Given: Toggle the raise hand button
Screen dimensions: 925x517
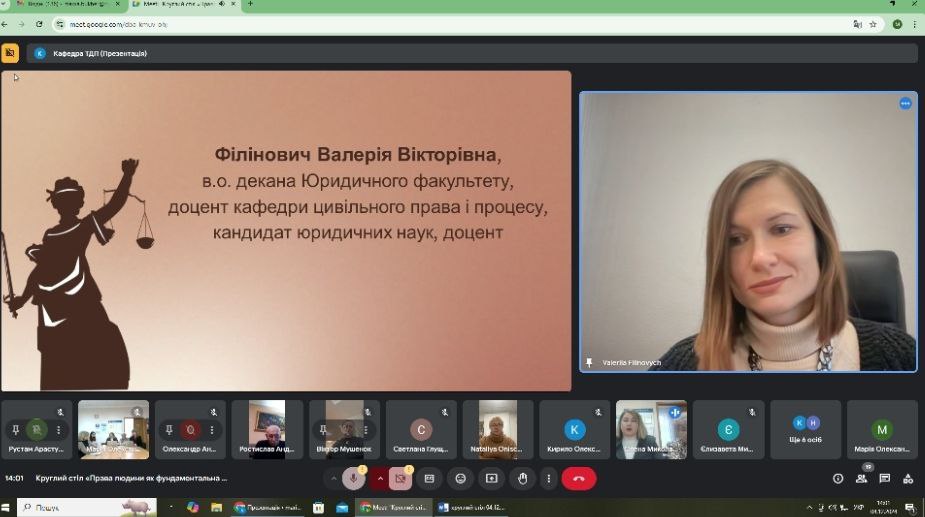Looking at the screenshot, I should [x=522, y=479].
